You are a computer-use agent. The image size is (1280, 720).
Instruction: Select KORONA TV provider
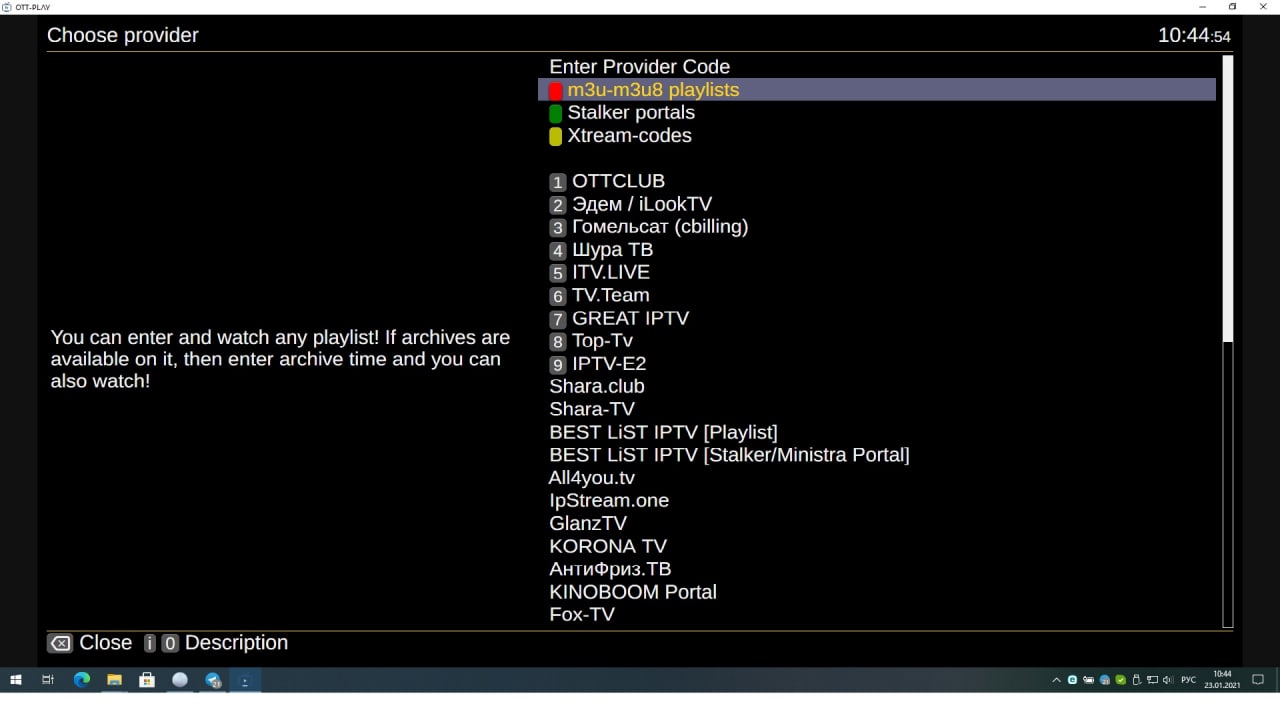coord(608,546)
